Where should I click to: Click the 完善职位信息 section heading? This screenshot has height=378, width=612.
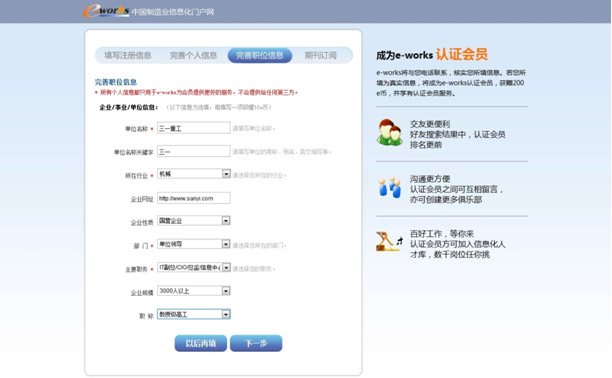[x=116, y=82]
